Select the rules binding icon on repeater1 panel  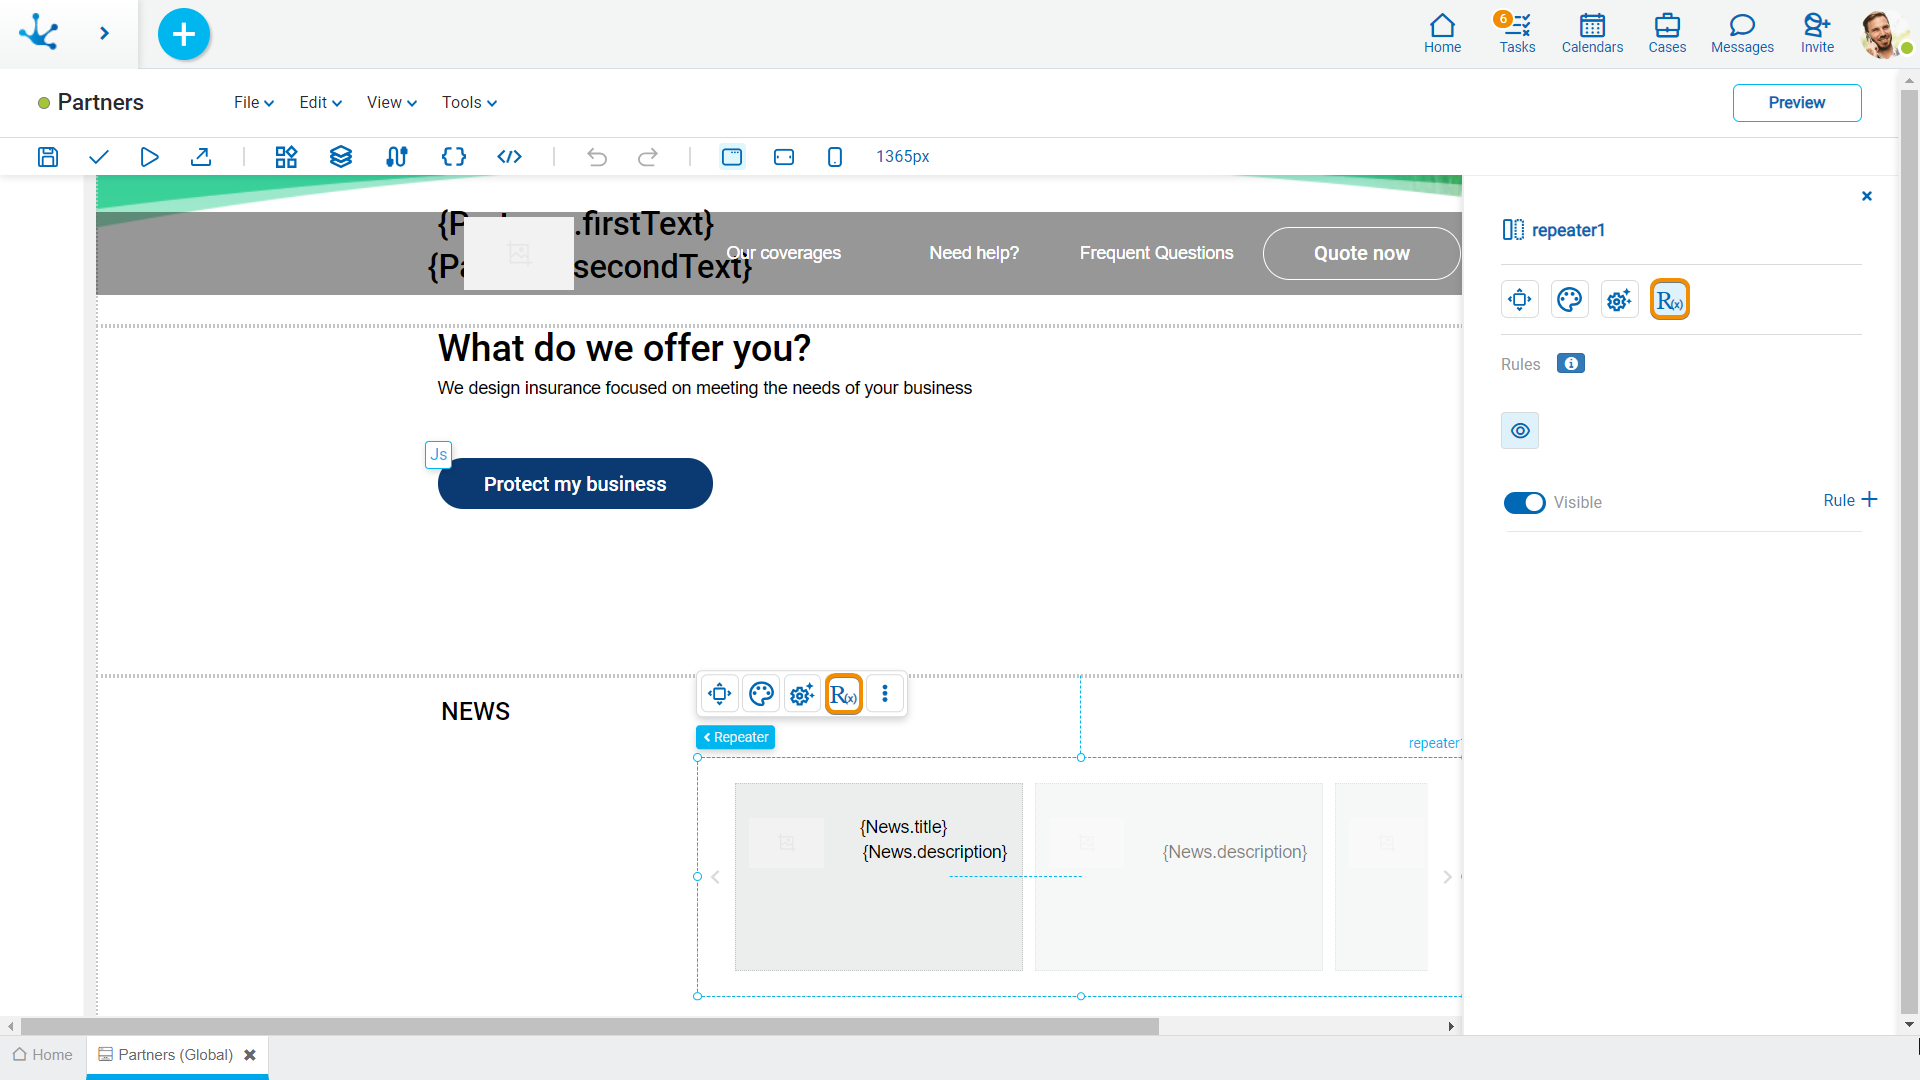(x=1669, y=299)
